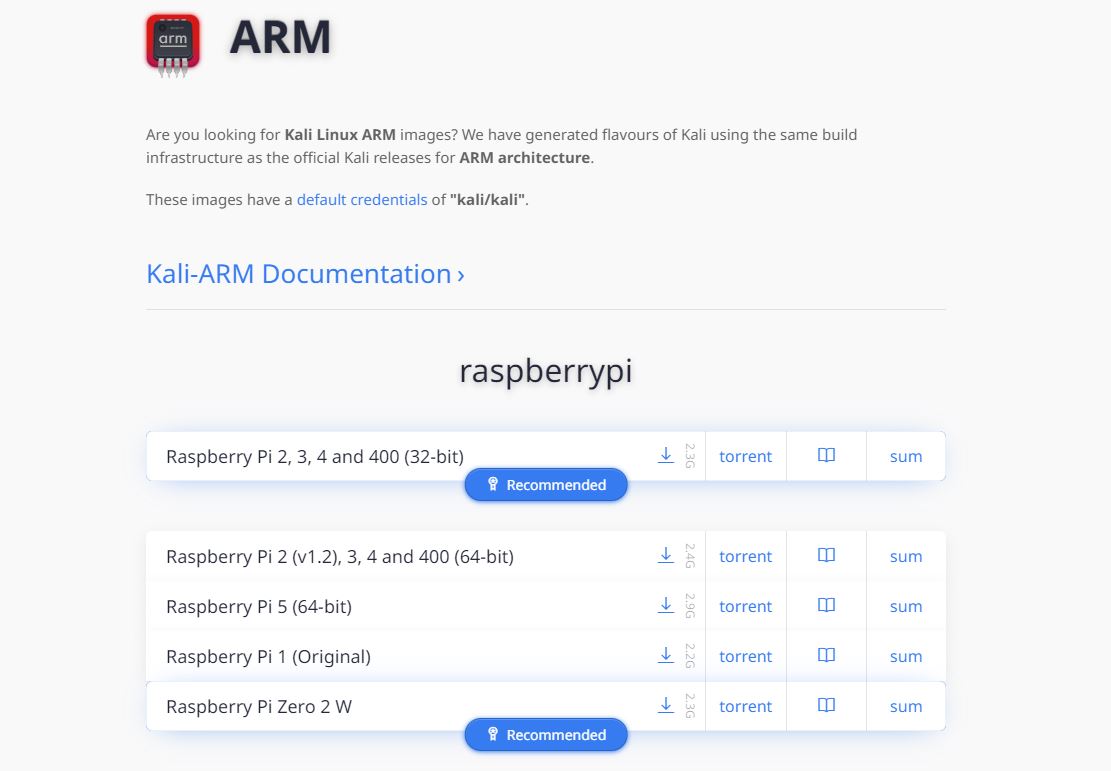Open torrent link for 32-bit Raspberry Pi image

tap(745, 456)
